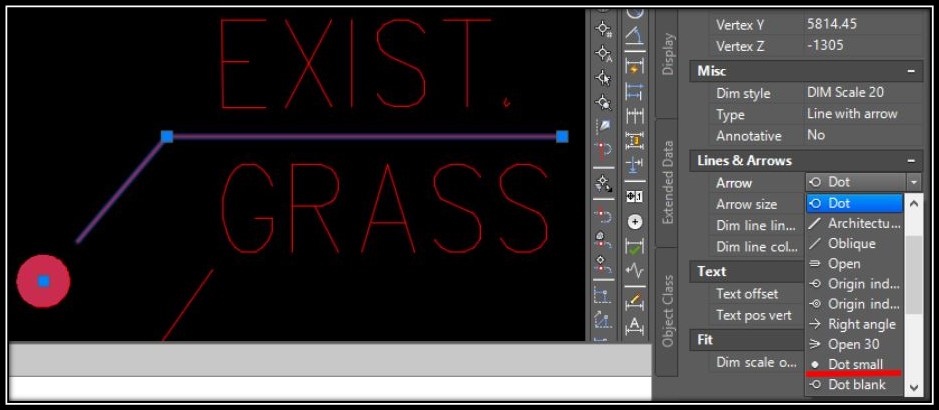This screenshot has width=939, height=410.
Task: Click the Dimension Inspection checkmark icon
Action: [x=634, y=247]
